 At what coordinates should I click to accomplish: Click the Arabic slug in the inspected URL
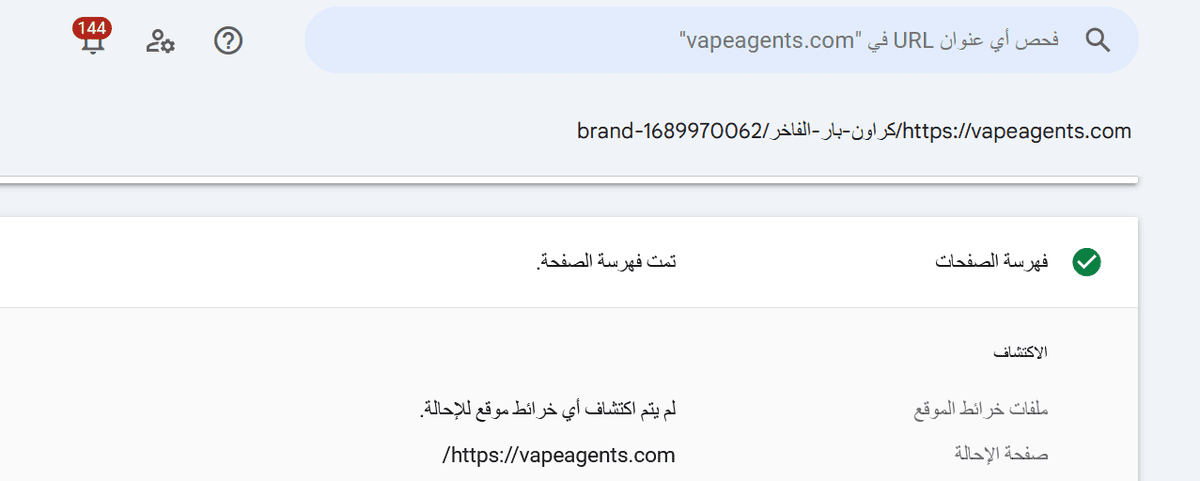coord(832,131)
